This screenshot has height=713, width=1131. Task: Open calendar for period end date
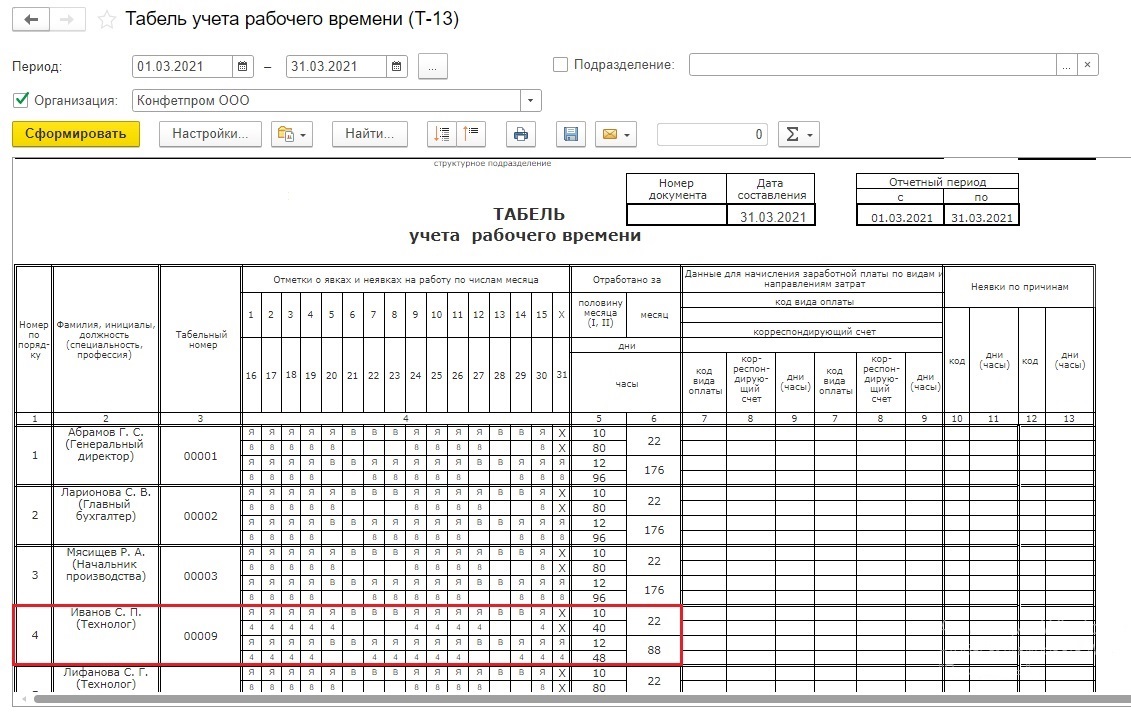(x=397, y=66)
